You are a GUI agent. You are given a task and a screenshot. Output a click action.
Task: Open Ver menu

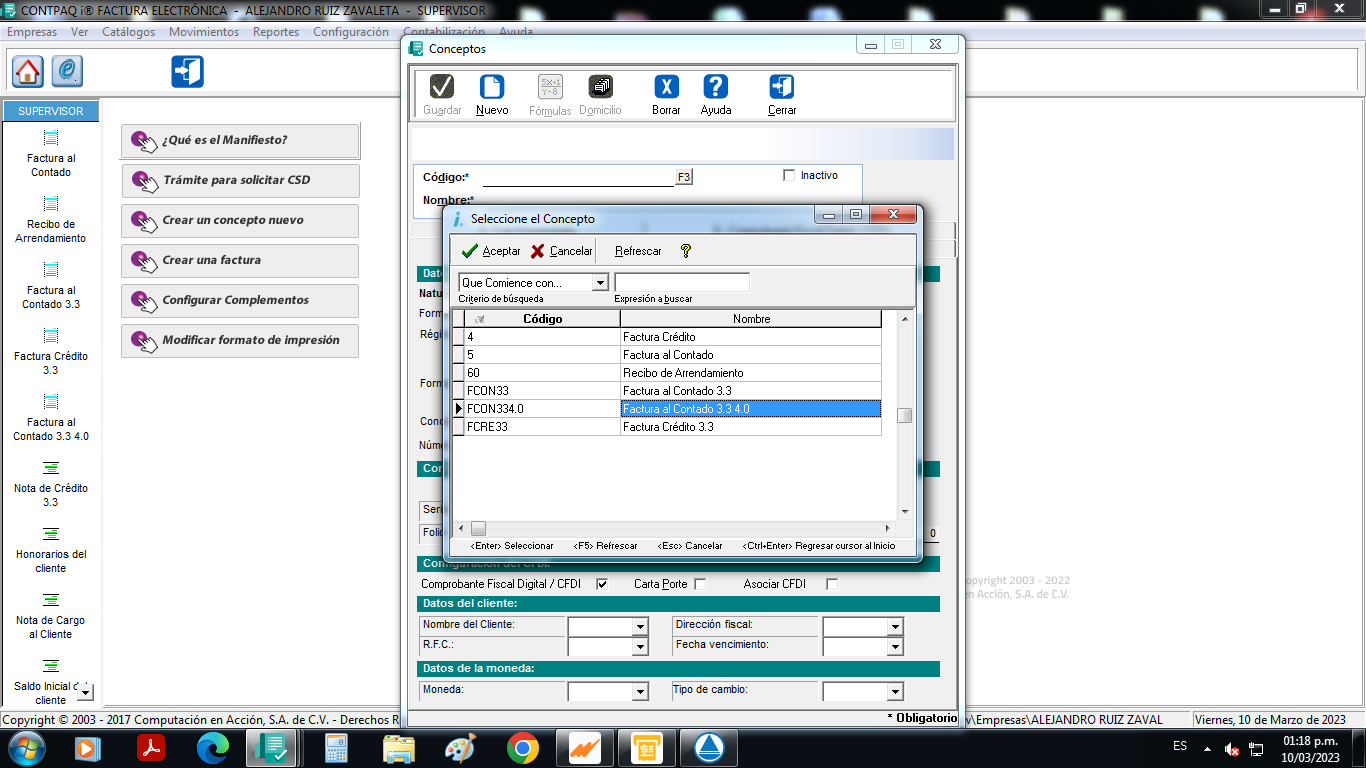(79, 32)
